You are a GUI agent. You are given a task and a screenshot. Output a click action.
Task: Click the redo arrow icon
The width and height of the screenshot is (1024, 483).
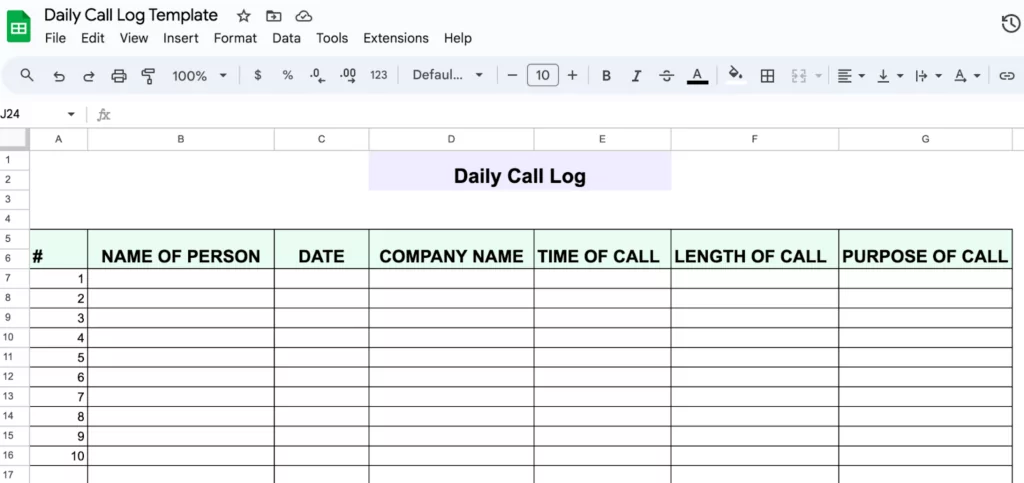(x=88, y=75)
